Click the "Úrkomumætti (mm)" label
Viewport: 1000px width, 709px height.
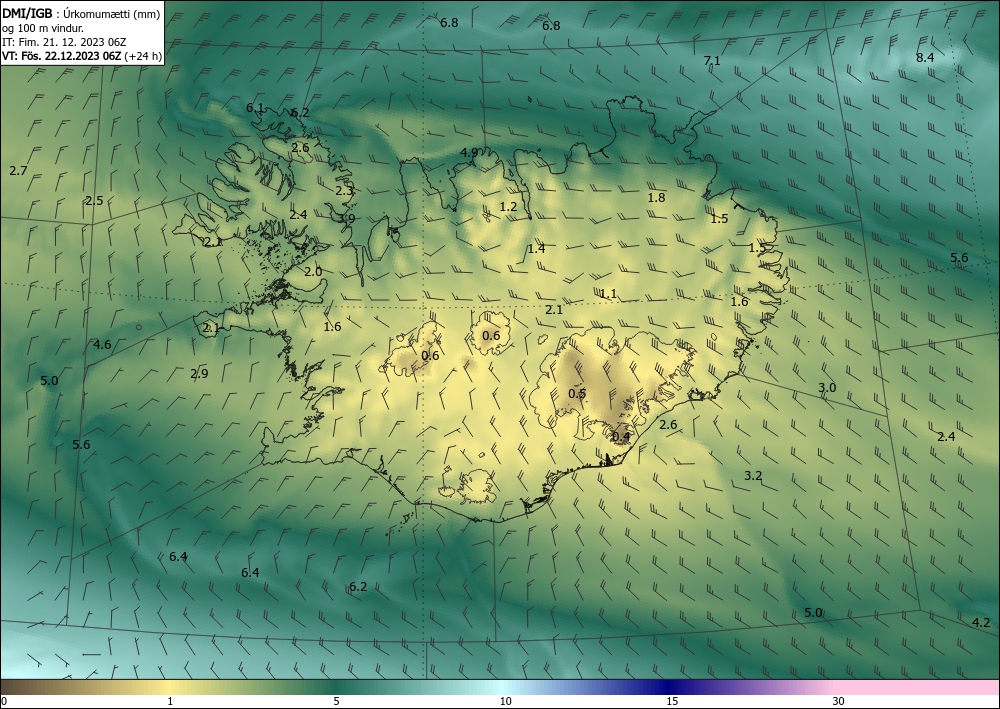112,14
